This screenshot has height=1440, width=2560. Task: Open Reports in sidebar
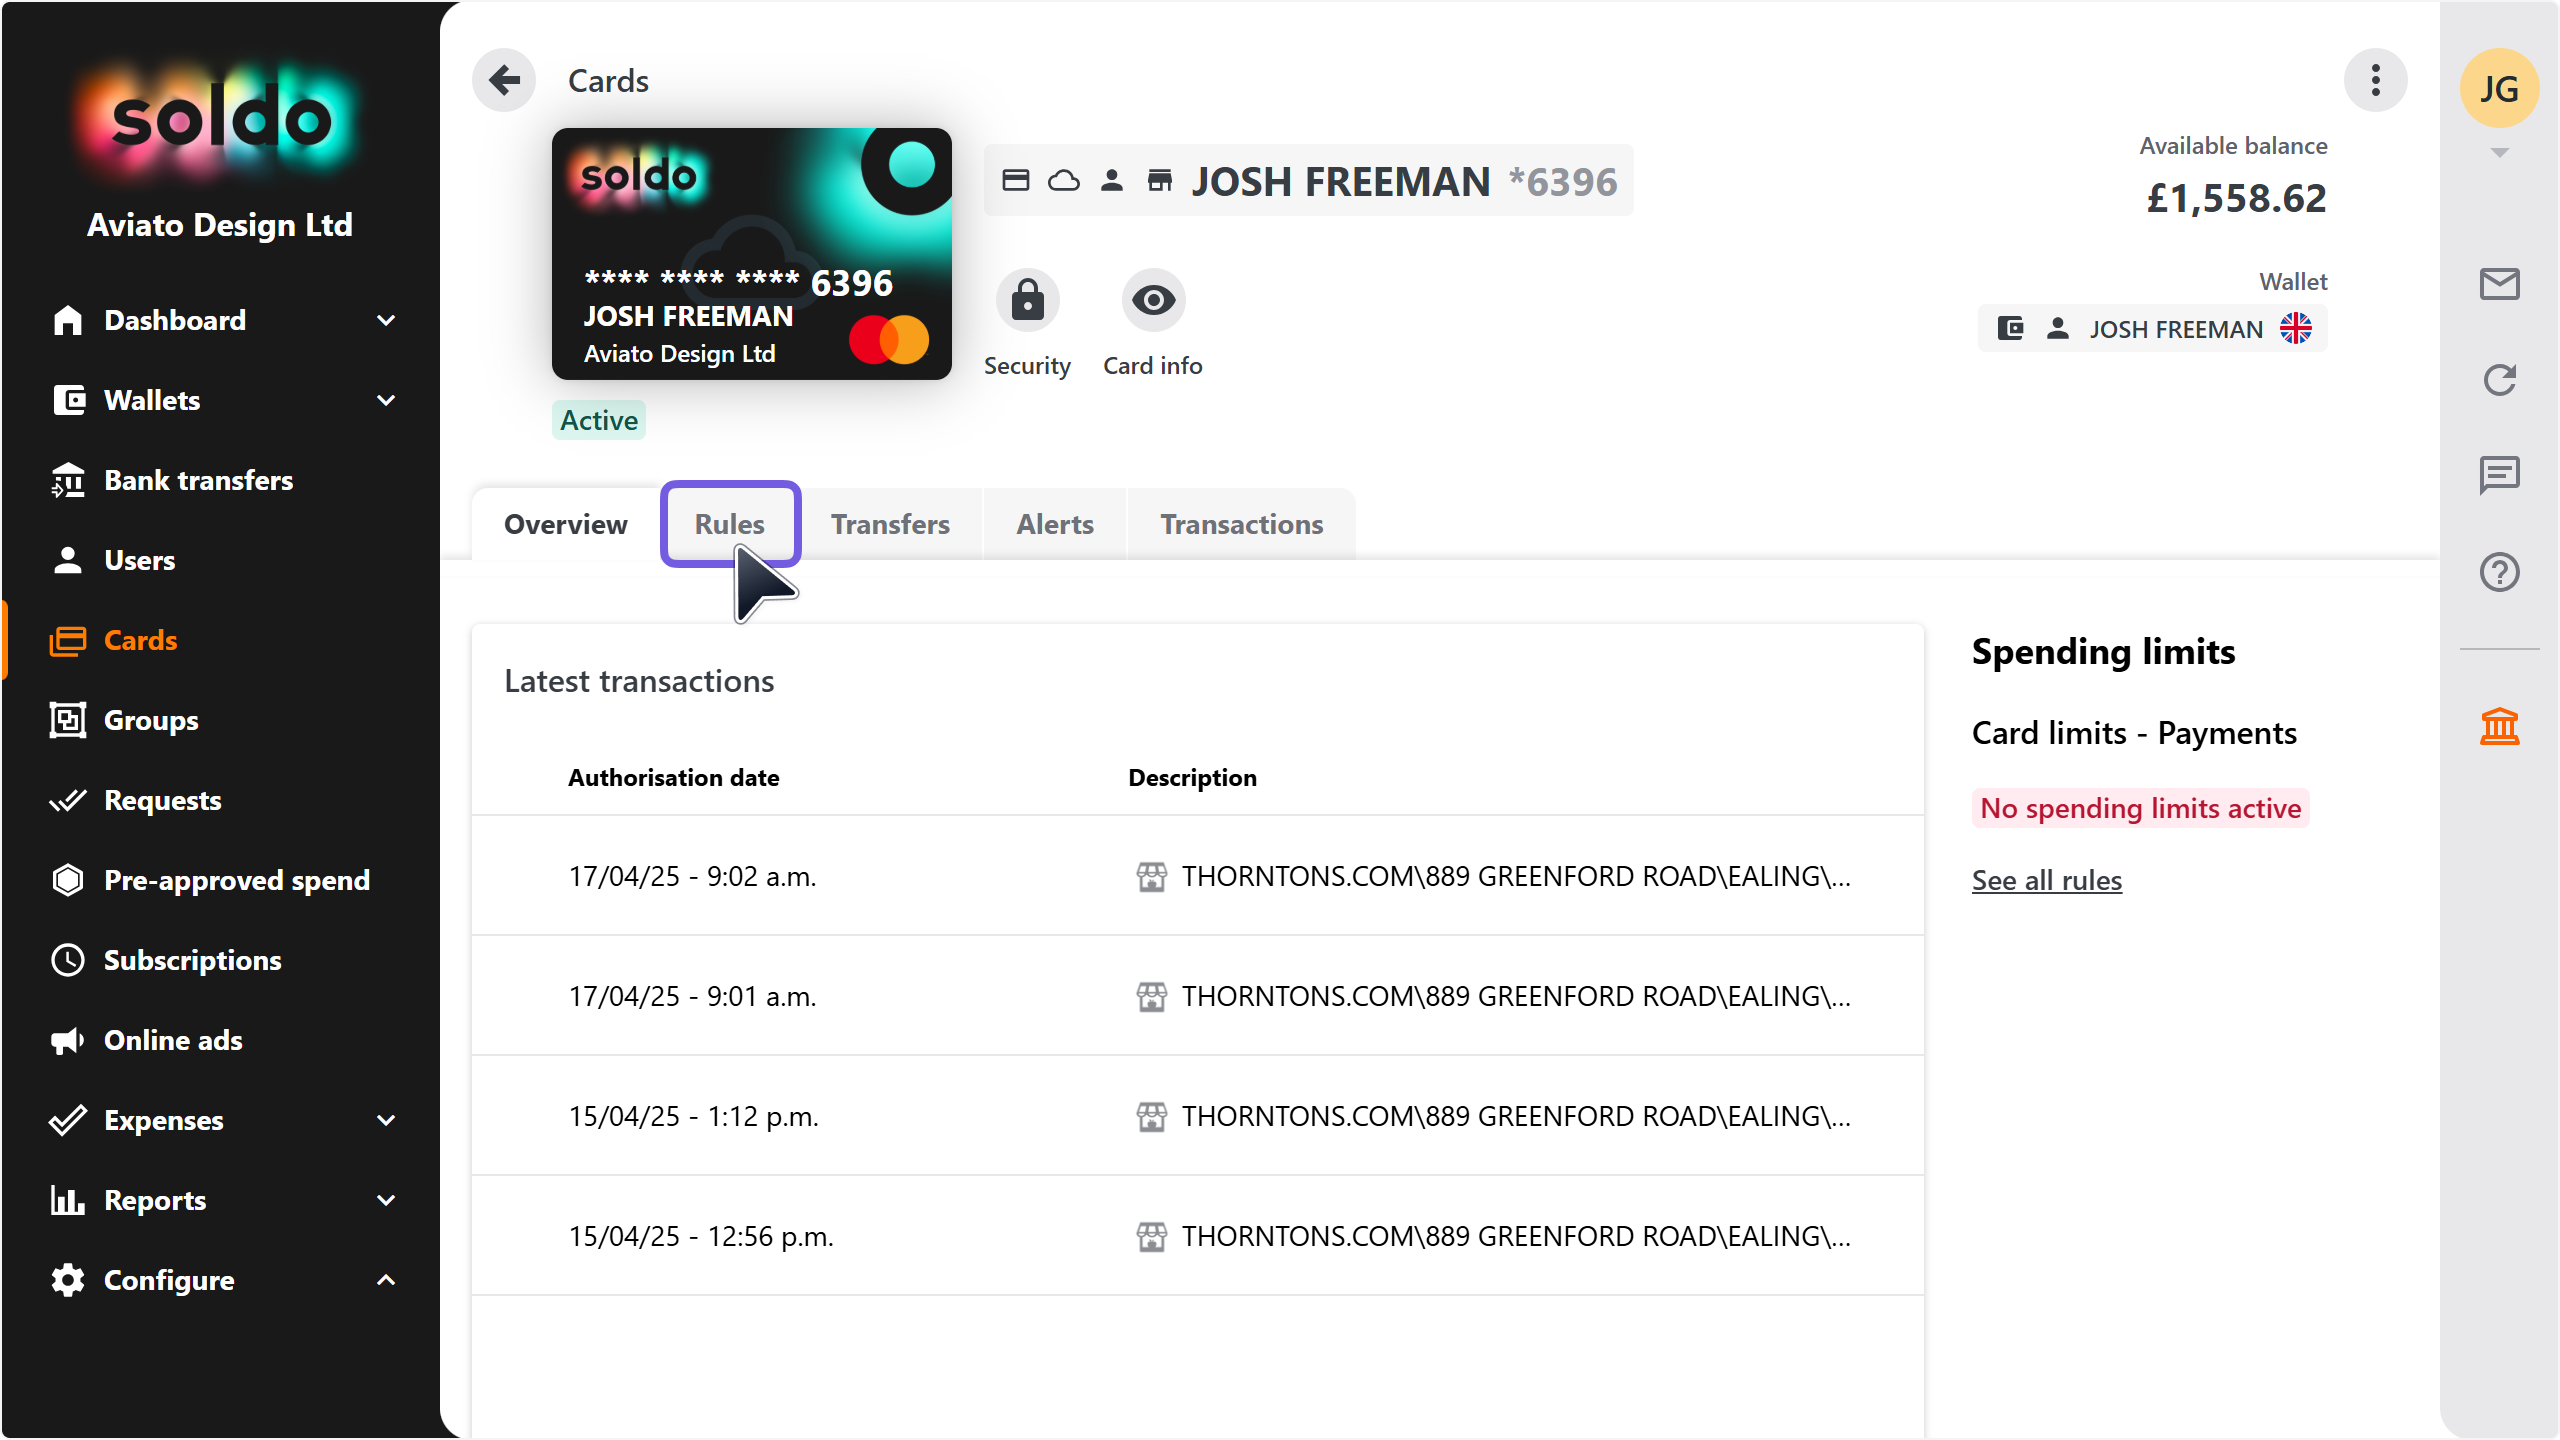[x=155, y=1200]
